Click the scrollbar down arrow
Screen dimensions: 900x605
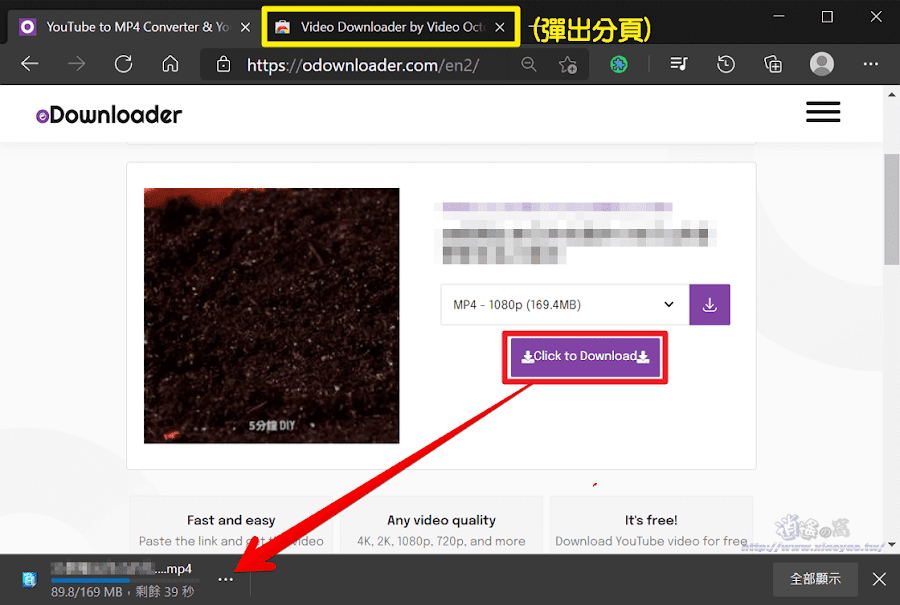[891, 544]
